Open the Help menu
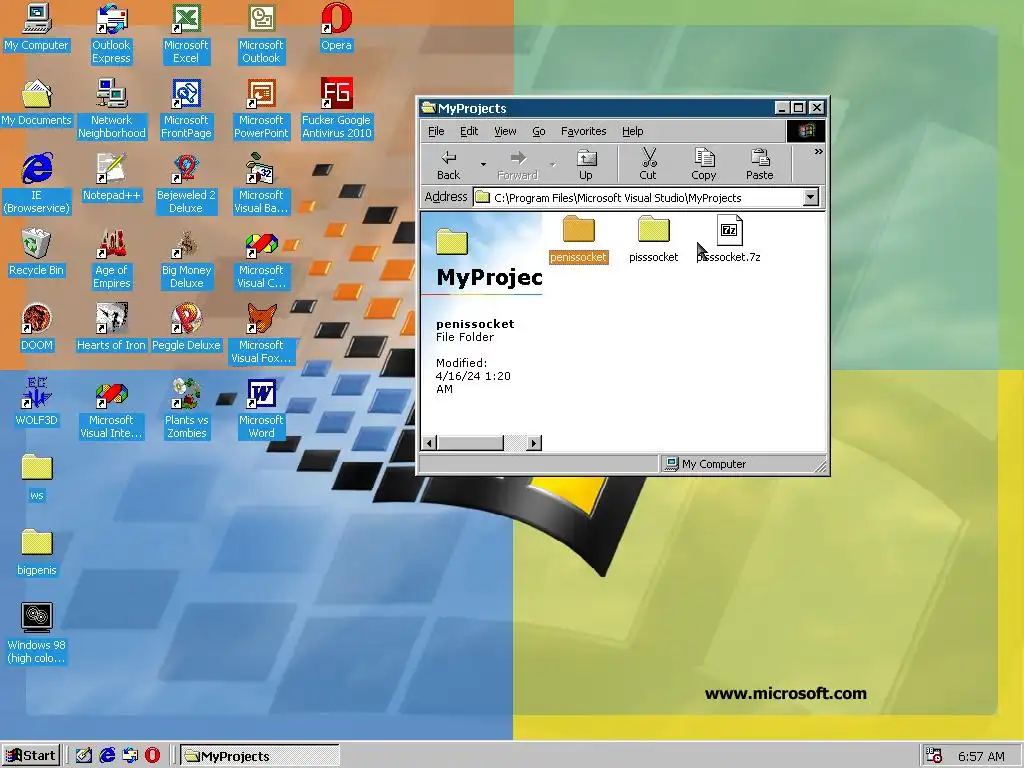 pyautogui.click(x=632, y=131)
